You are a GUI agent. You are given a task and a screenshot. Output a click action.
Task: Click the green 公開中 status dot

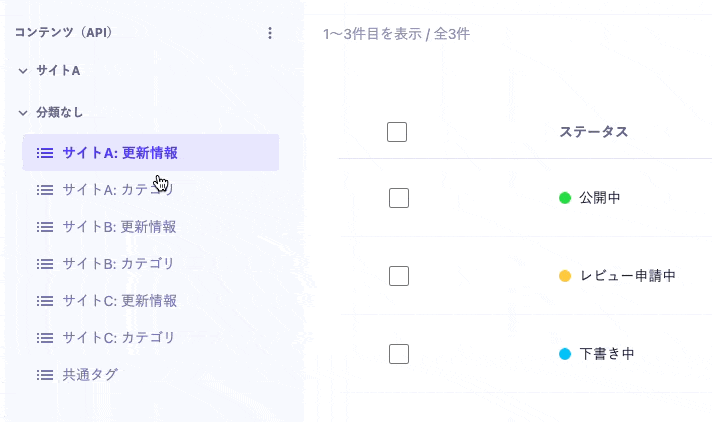pos(565,198)
